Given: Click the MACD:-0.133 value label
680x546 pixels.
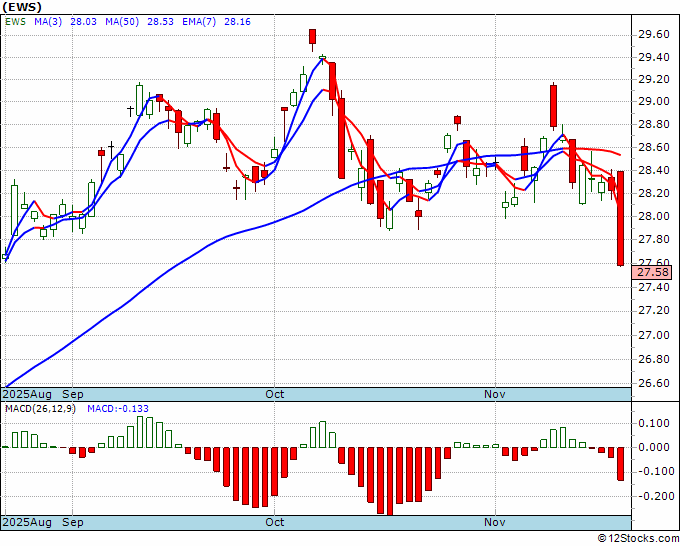Looking at the screenshot, I should point(118,409).
